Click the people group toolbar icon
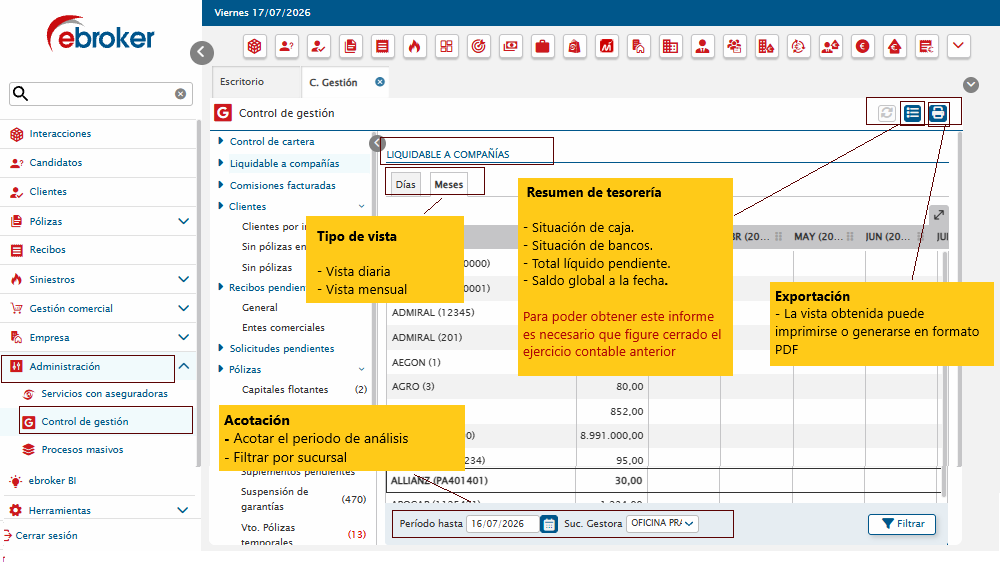This screenshot has width=1000, height=562. pyautogui.click(x=735, y=47)
